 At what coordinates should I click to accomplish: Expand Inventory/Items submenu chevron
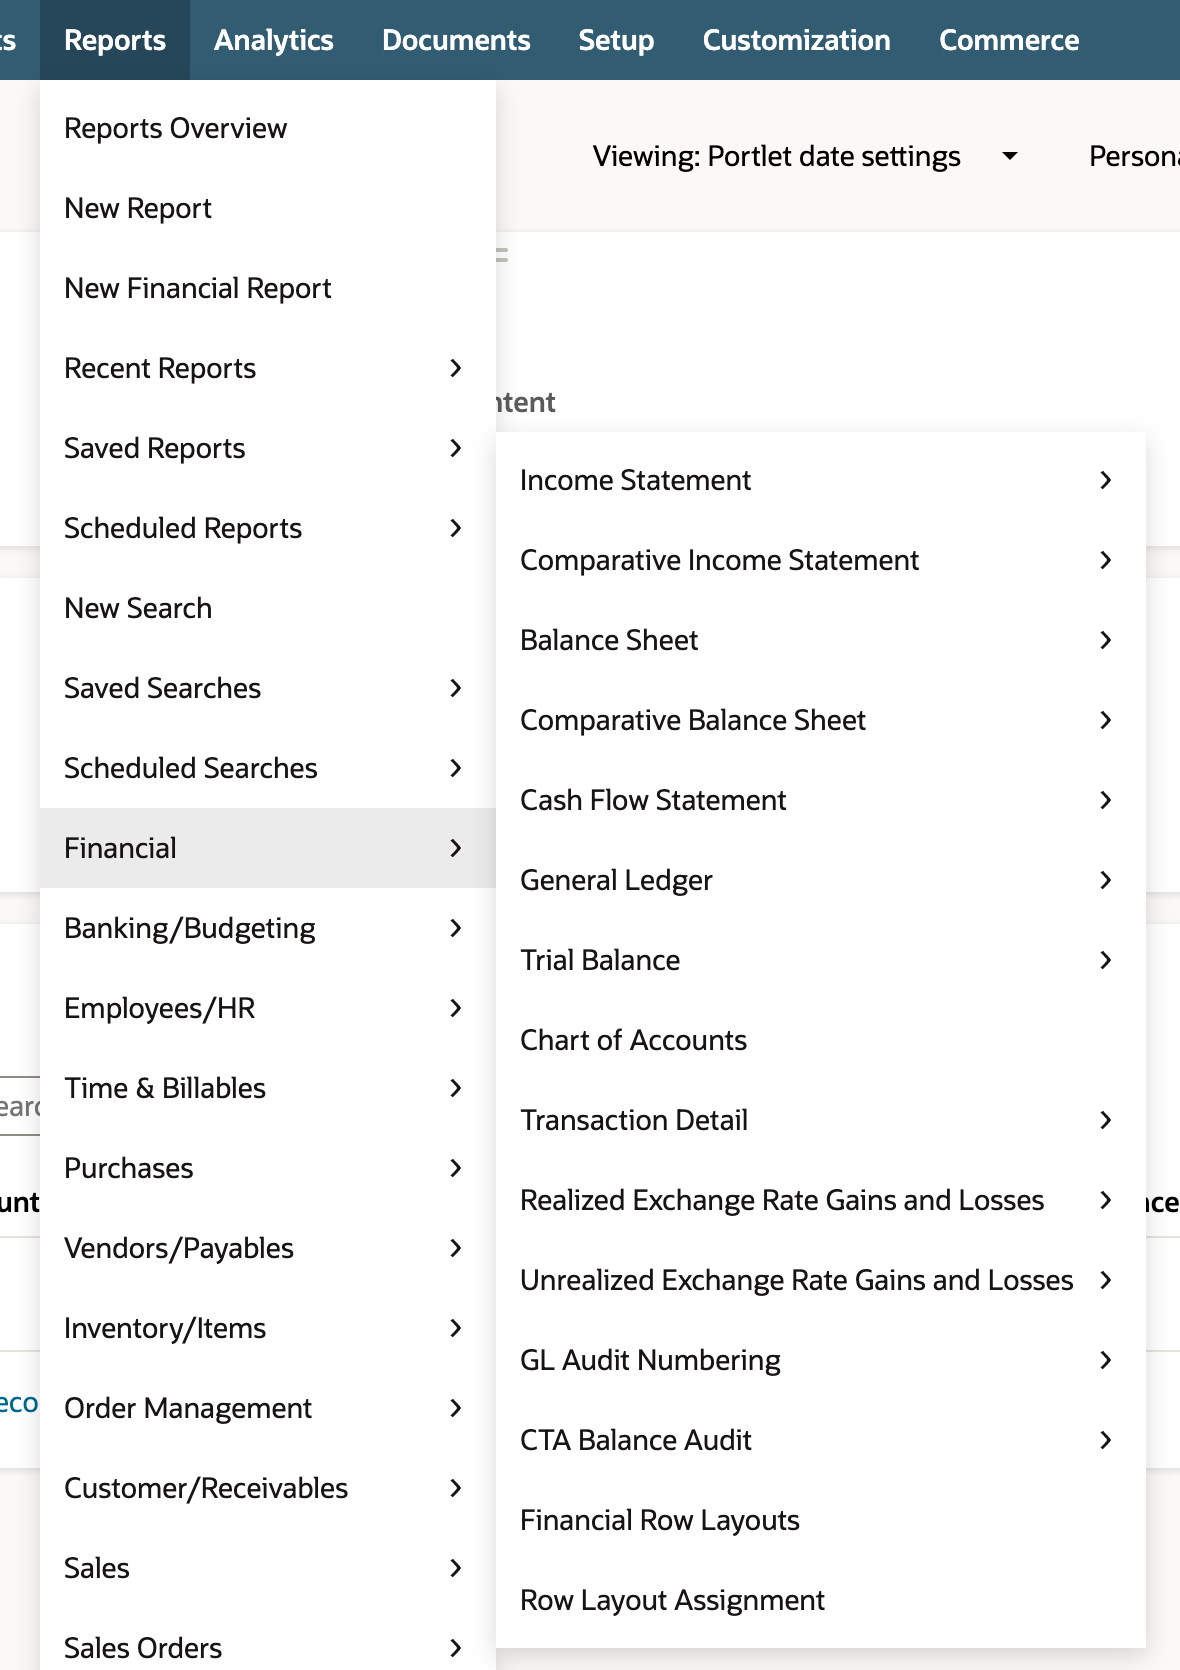[456, 1328]
